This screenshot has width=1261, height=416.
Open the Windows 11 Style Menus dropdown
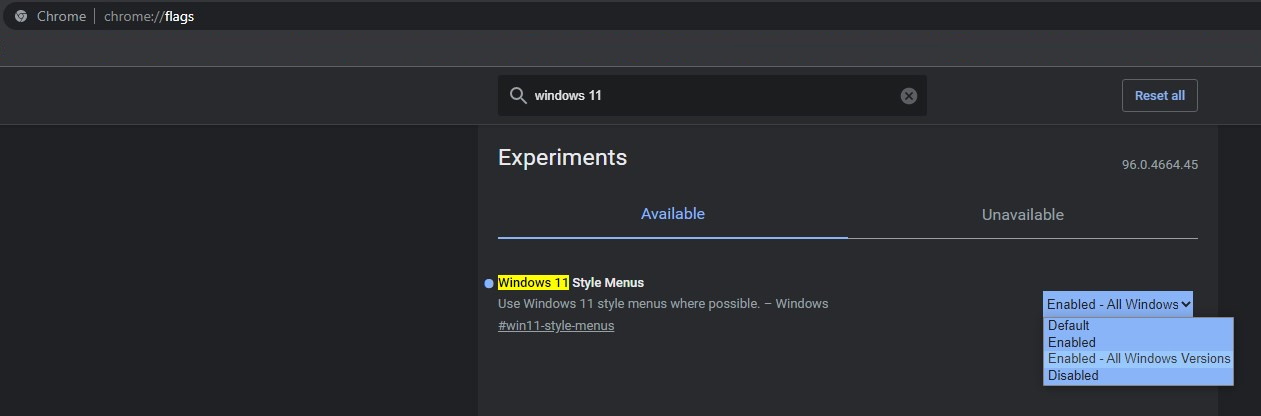(1118, 304)
